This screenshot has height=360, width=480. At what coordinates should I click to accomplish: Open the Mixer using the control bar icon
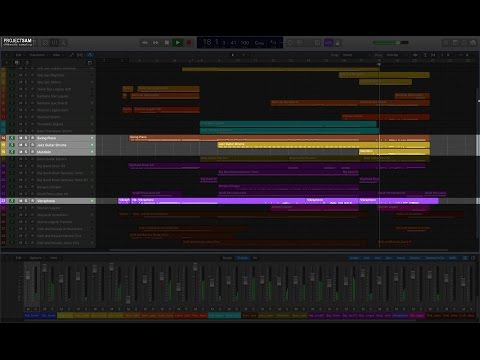(x=54, y=43)
